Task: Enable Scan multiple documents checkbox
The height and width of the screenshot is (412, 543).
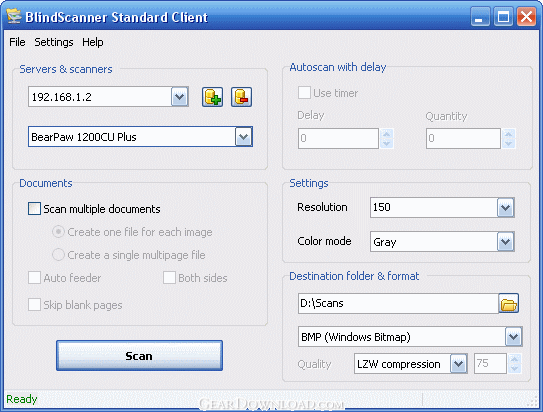Action: [x=34, y=209]
